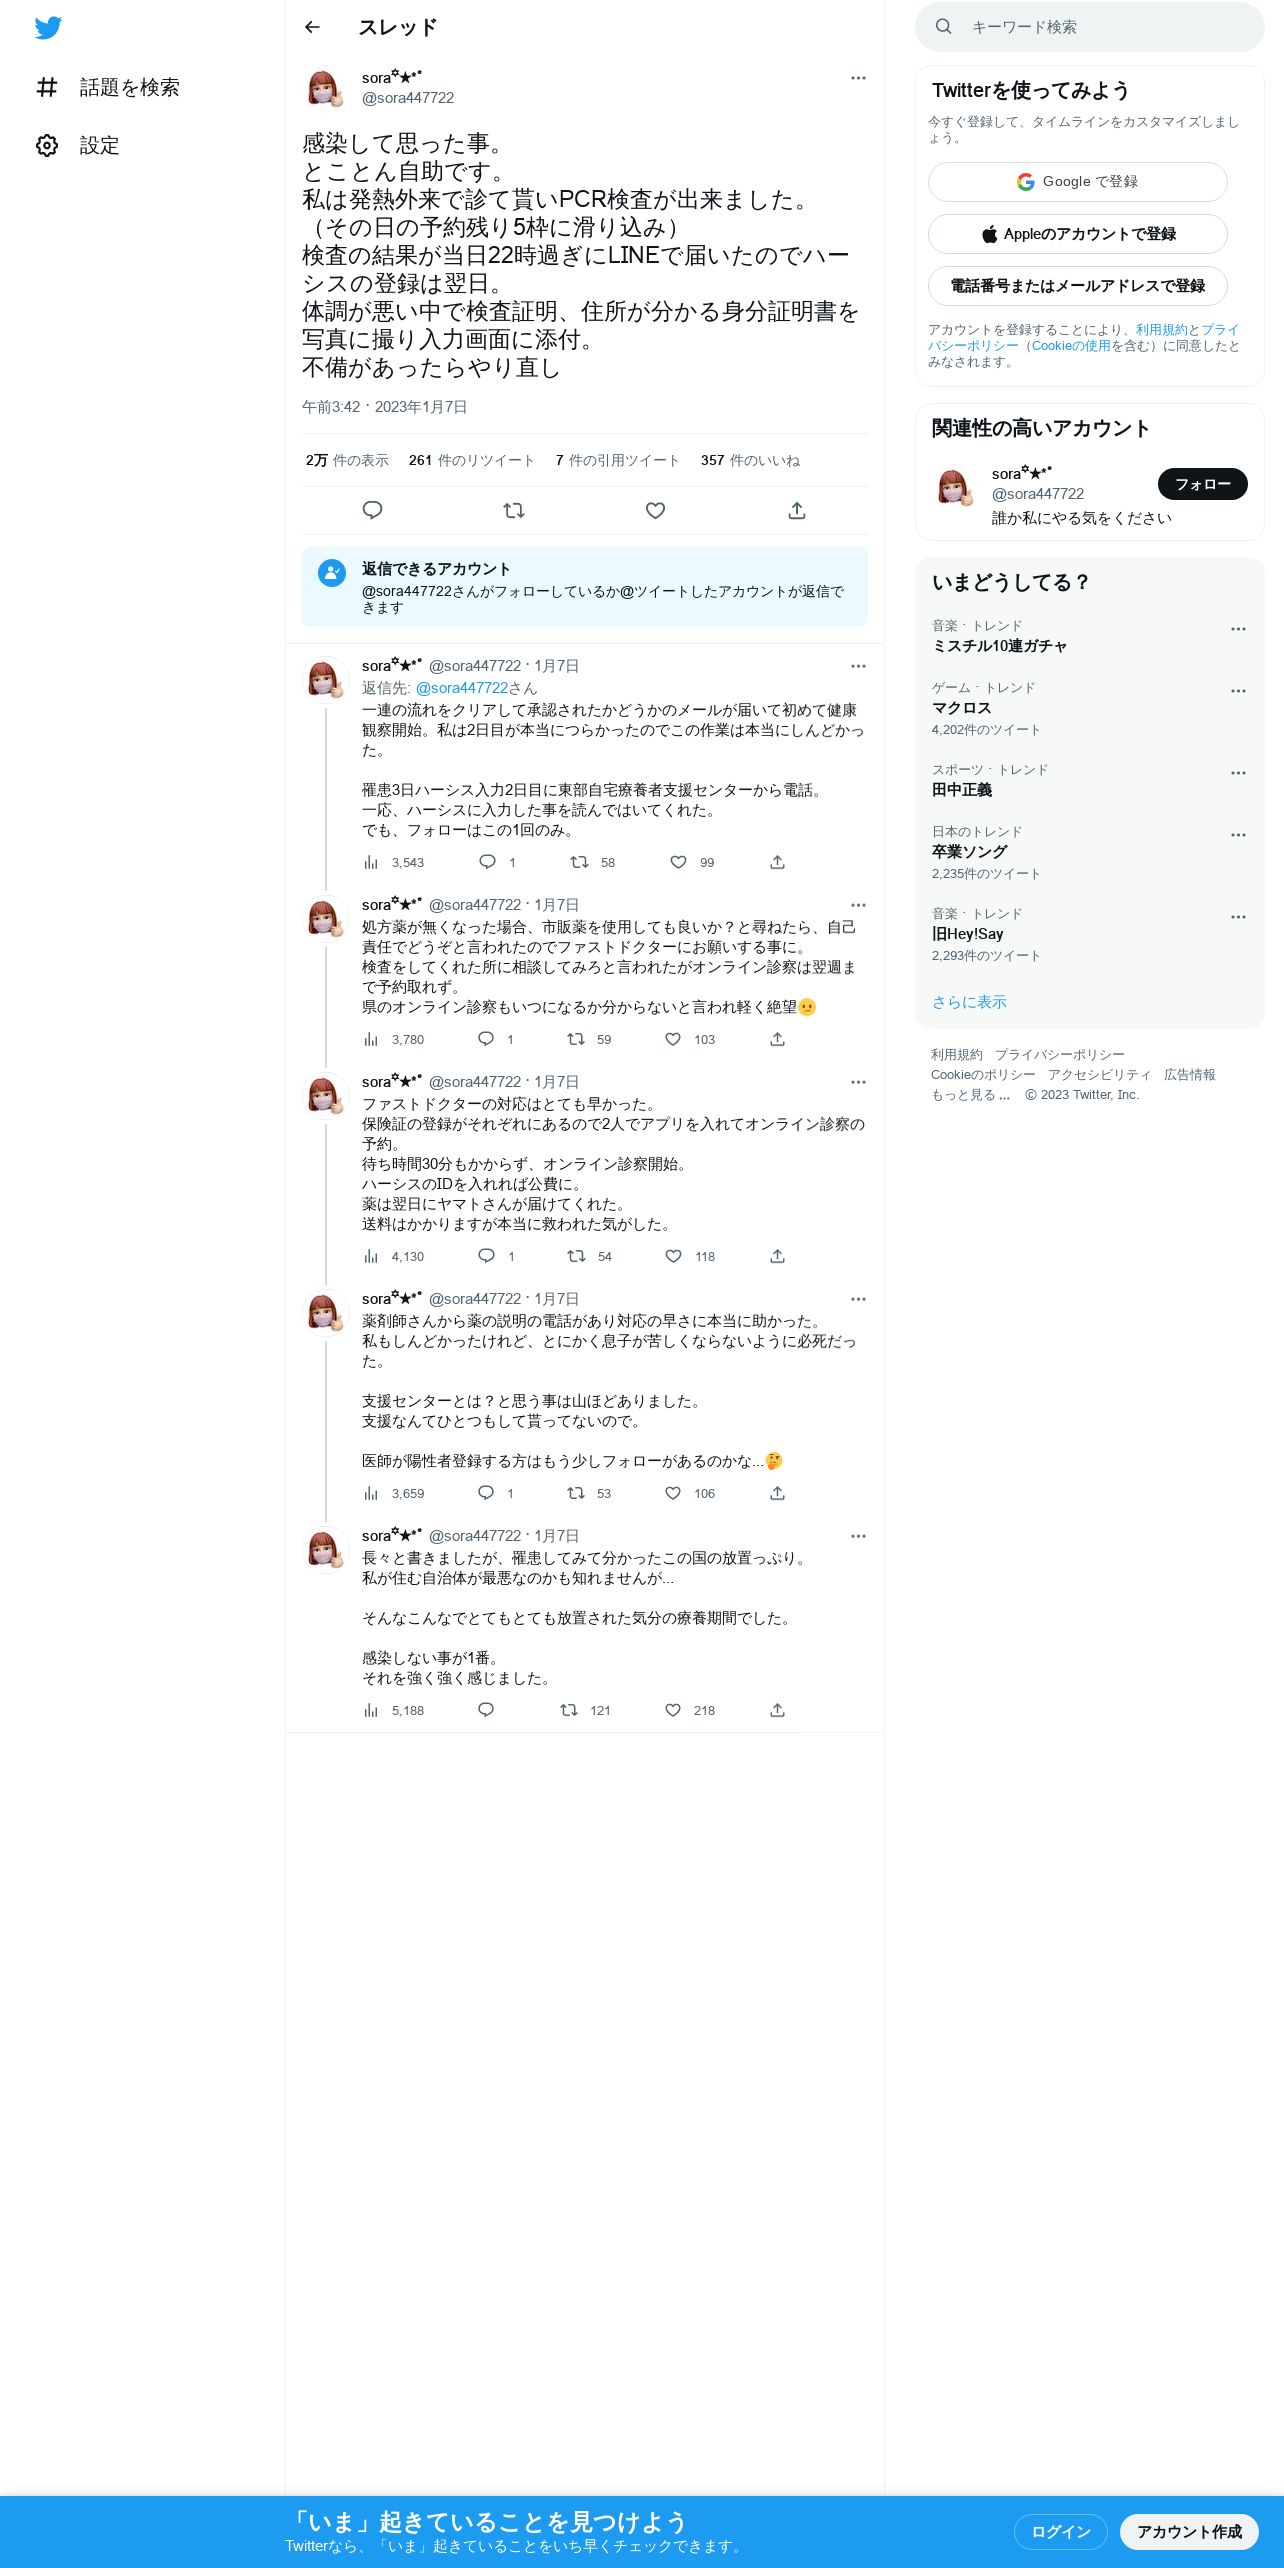Open more options for ミスチル10連ガチャ trend
This screenshot has height=2568, width=1284.
[1238, 629]
